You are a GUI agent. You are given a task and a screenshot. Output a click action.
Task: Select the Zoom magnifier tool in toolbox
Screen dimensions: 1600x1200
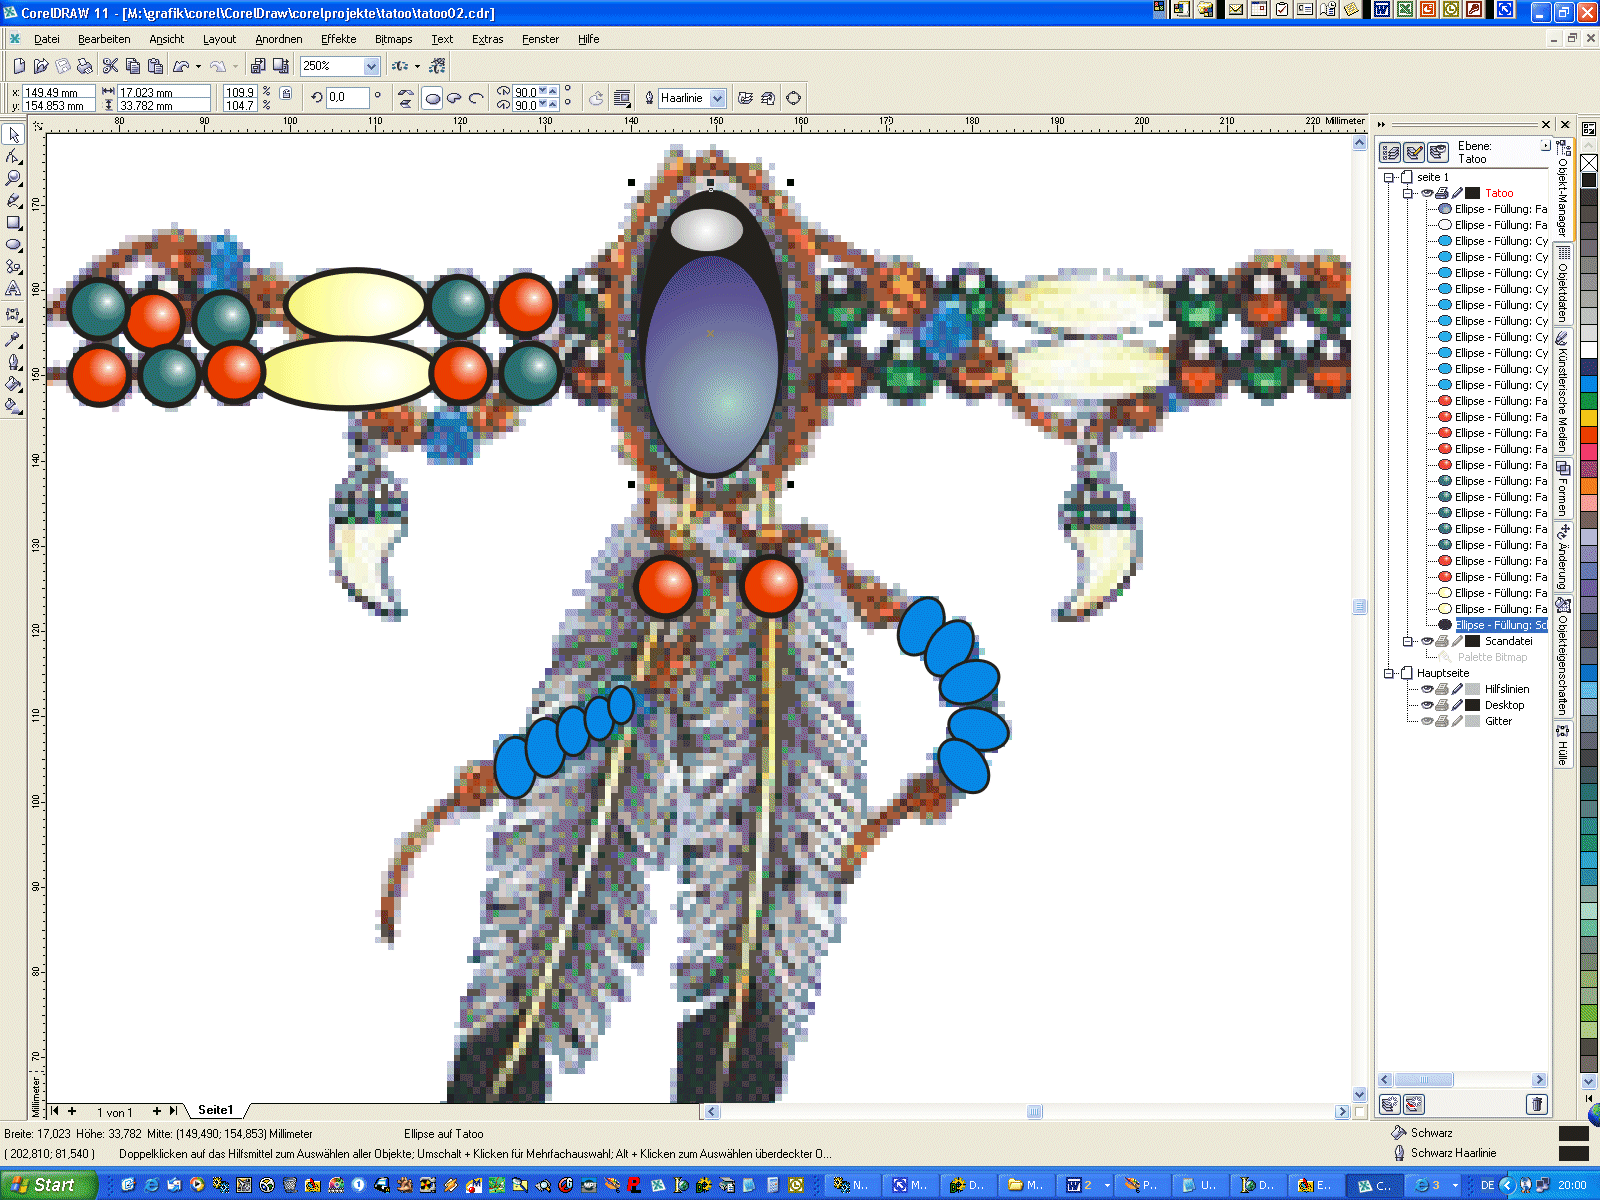(13, 178)
